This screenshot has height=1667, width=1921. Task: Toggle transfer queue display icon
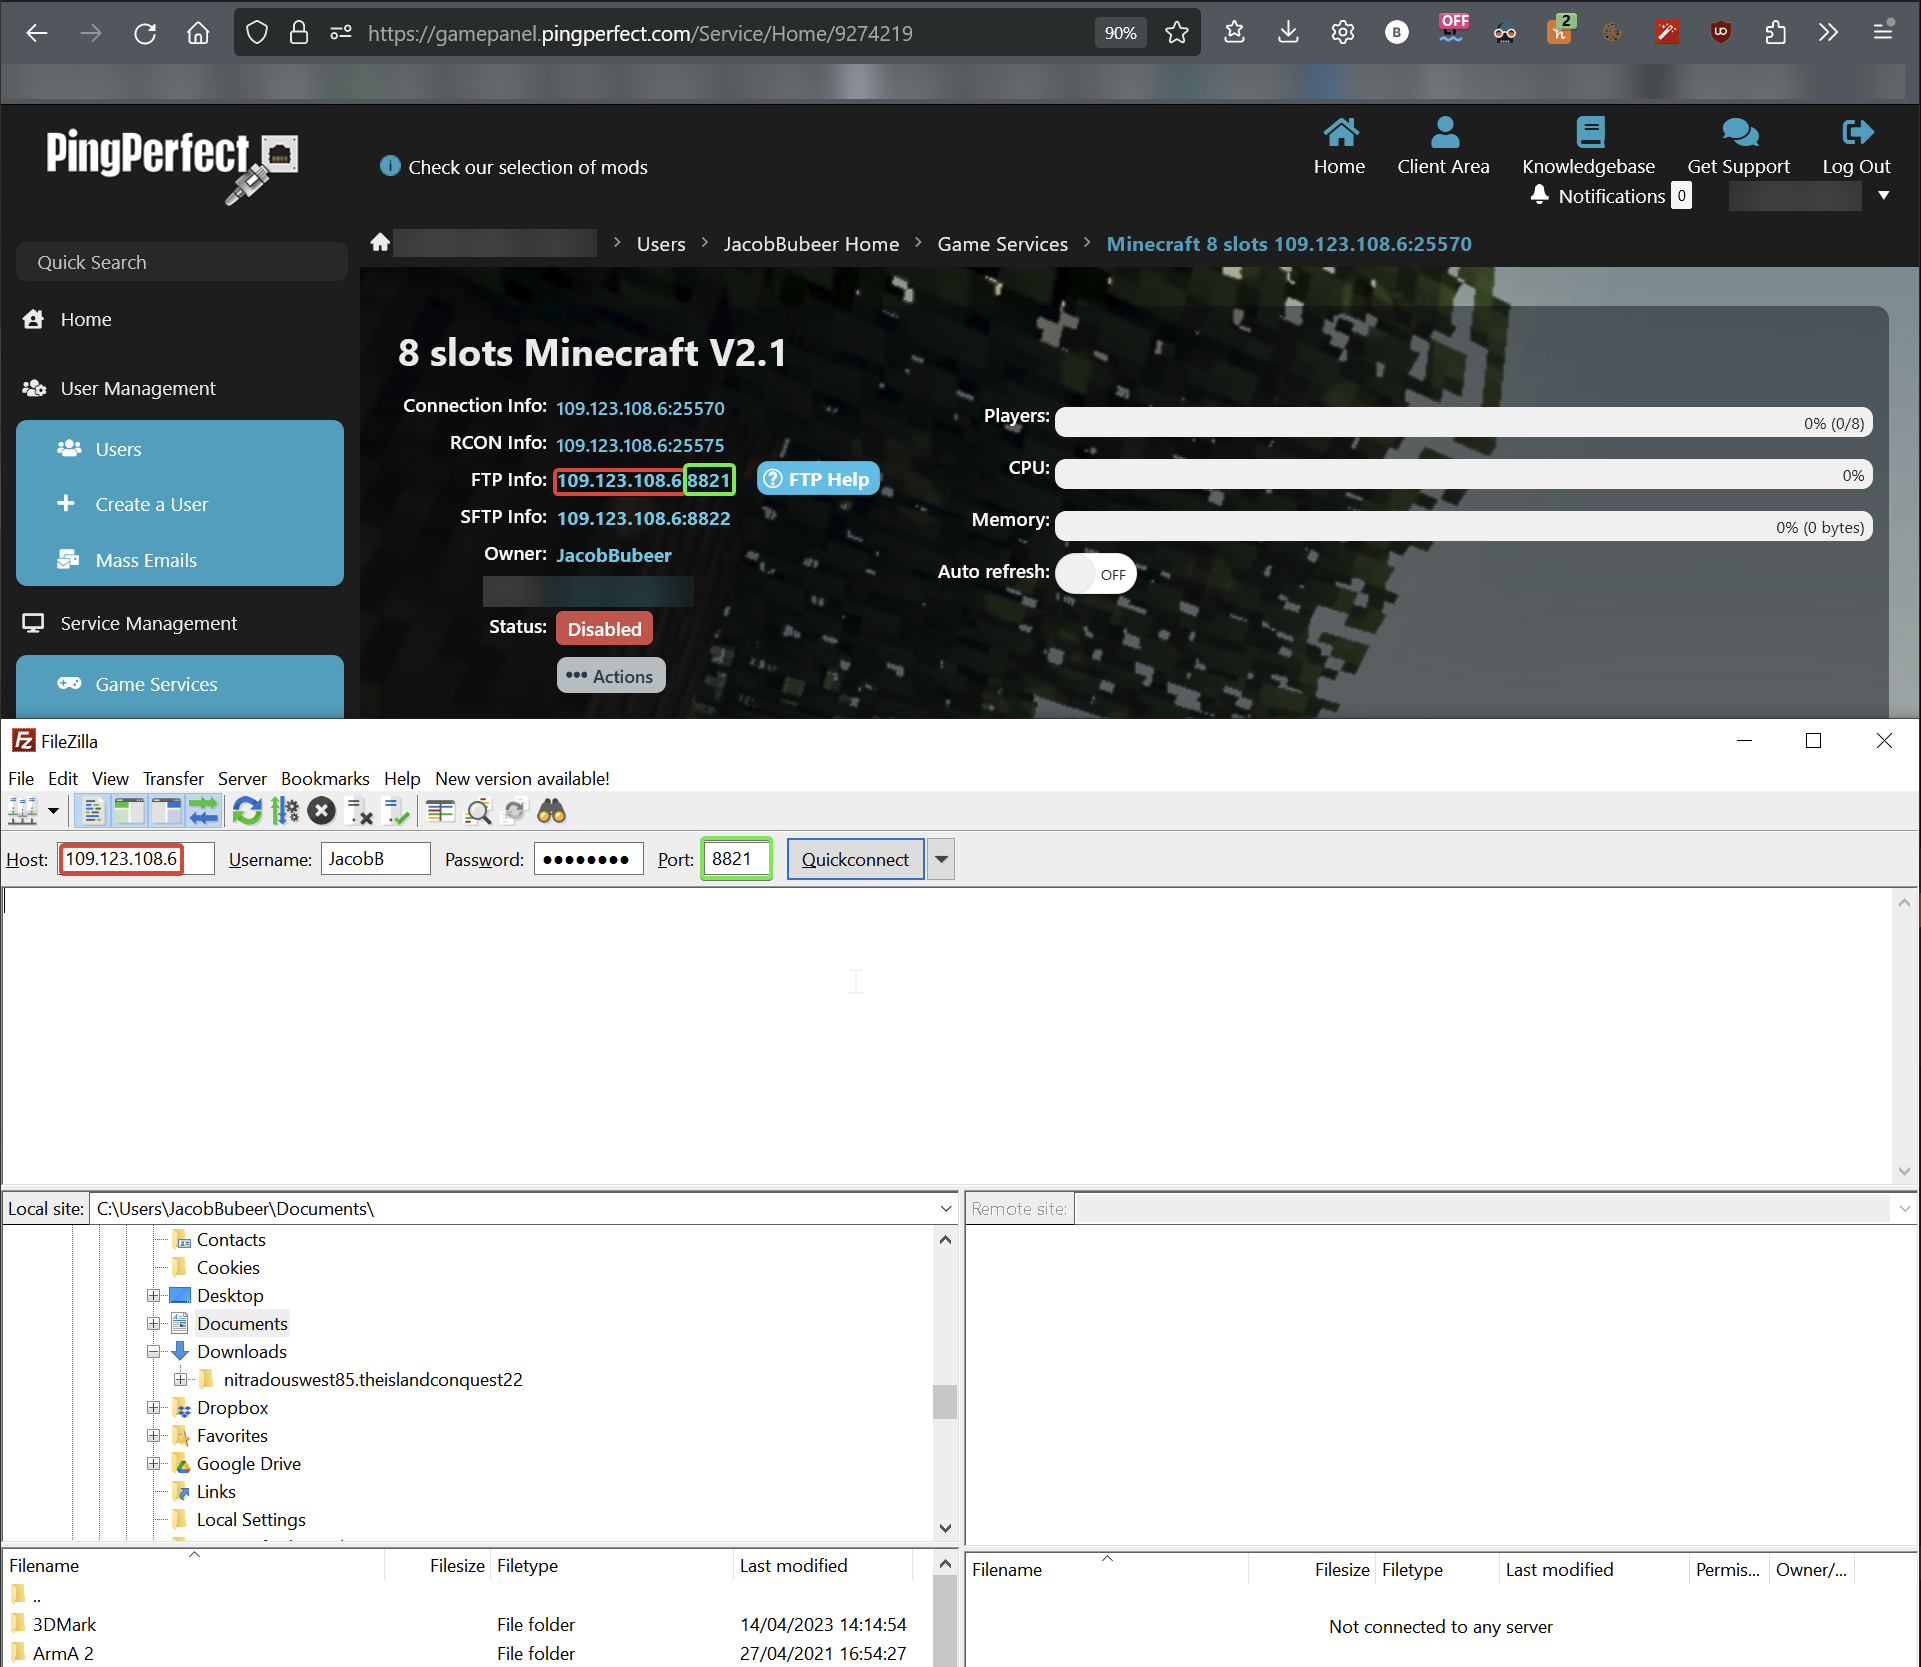tap(204, 811)
